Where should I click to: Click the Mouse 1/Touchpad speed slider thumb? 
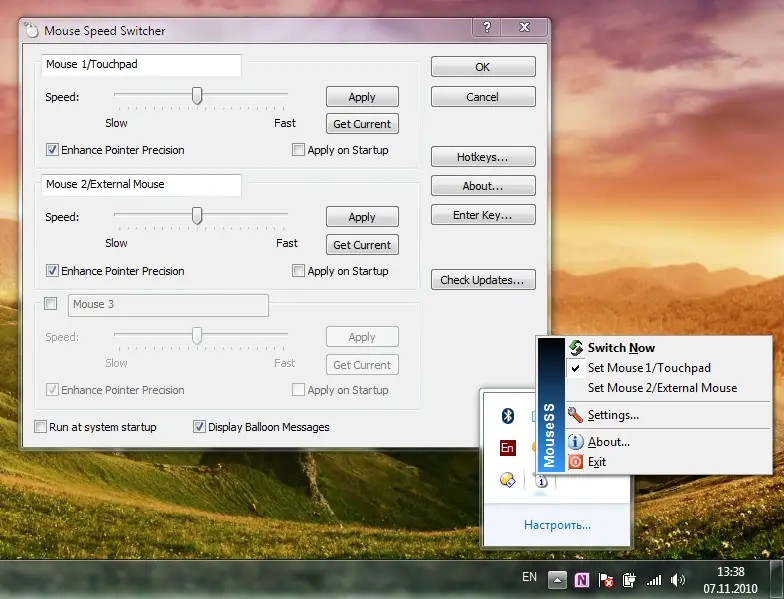click(x=197, y=96)
